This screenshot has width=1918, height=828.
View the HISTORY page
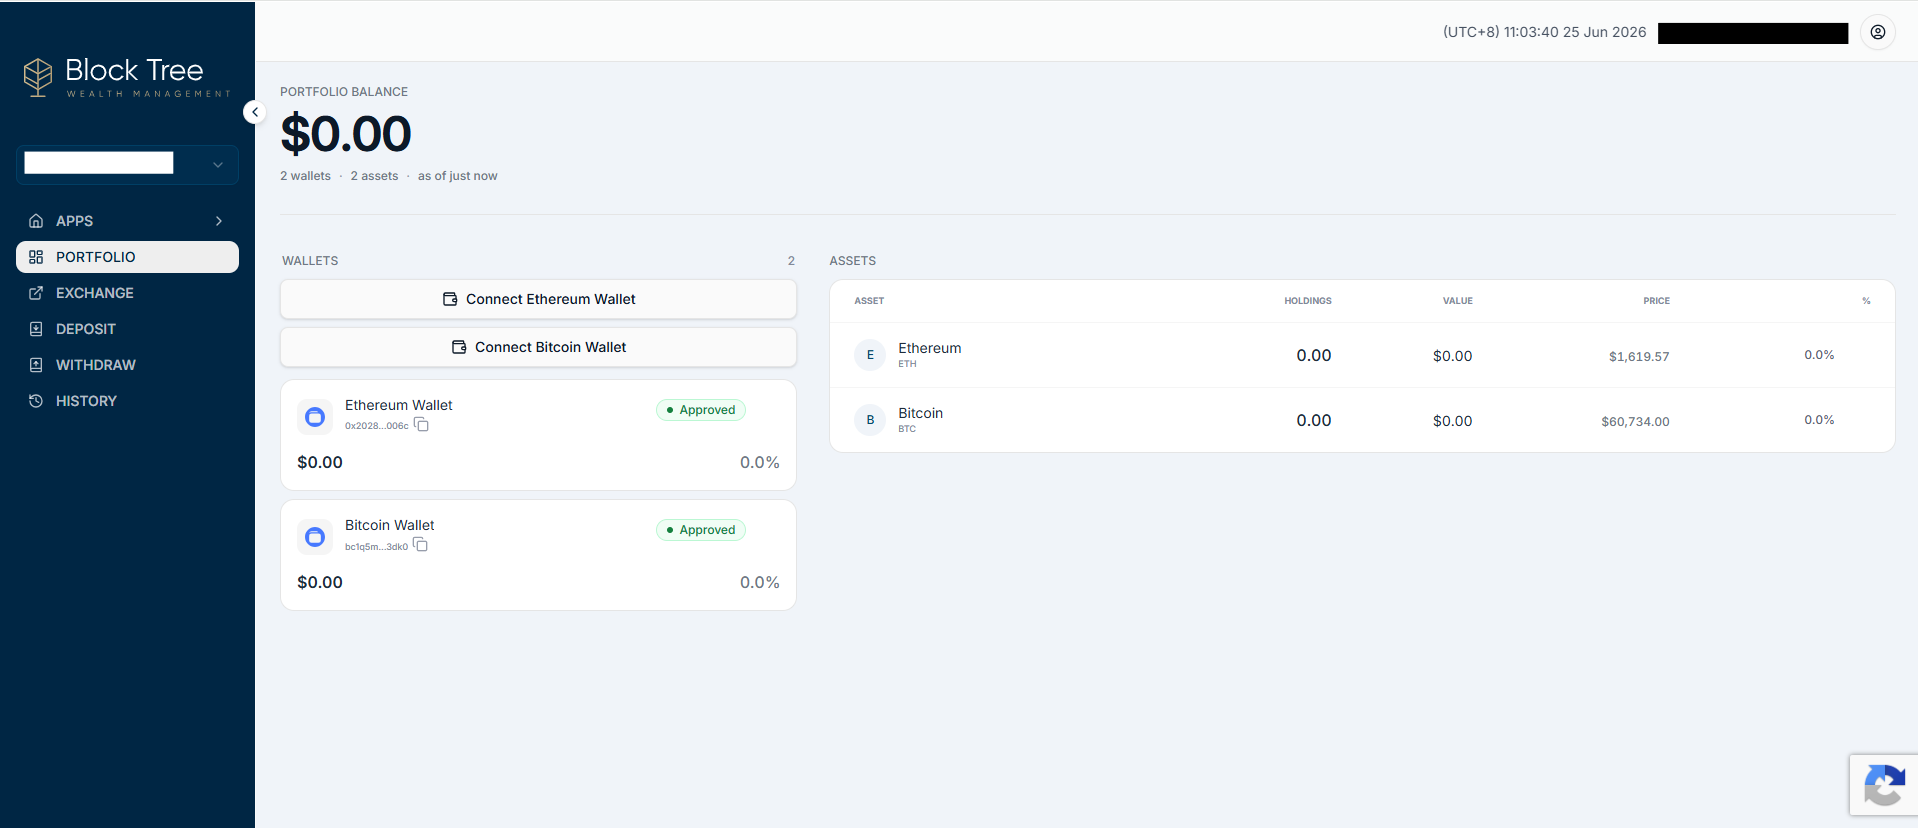tap(127, 401)
